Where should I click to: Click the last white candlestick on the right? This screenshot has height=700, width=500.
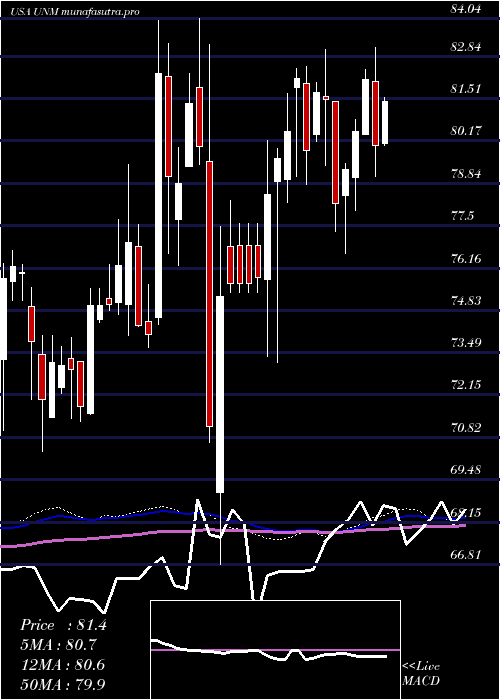point(385,122)
